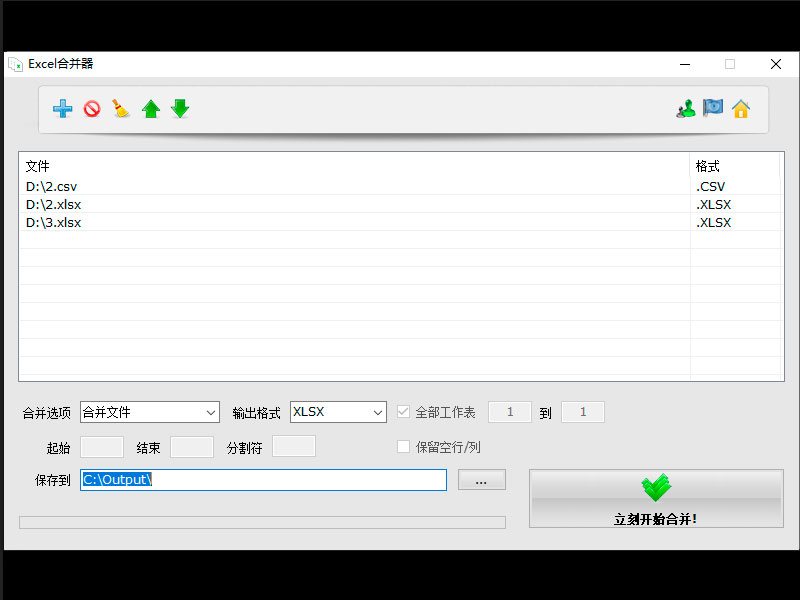Move selected file down with green arrow
This screenshot has height=600, width=800.
(180, 109)
